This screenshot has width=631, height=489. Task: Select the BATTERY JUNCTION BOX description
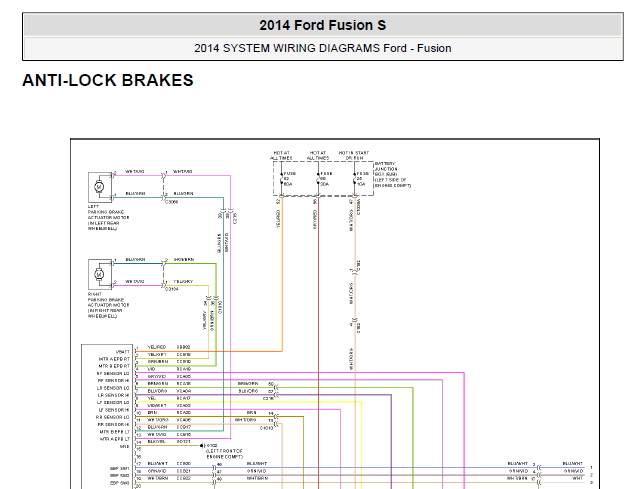pos(393,175)
